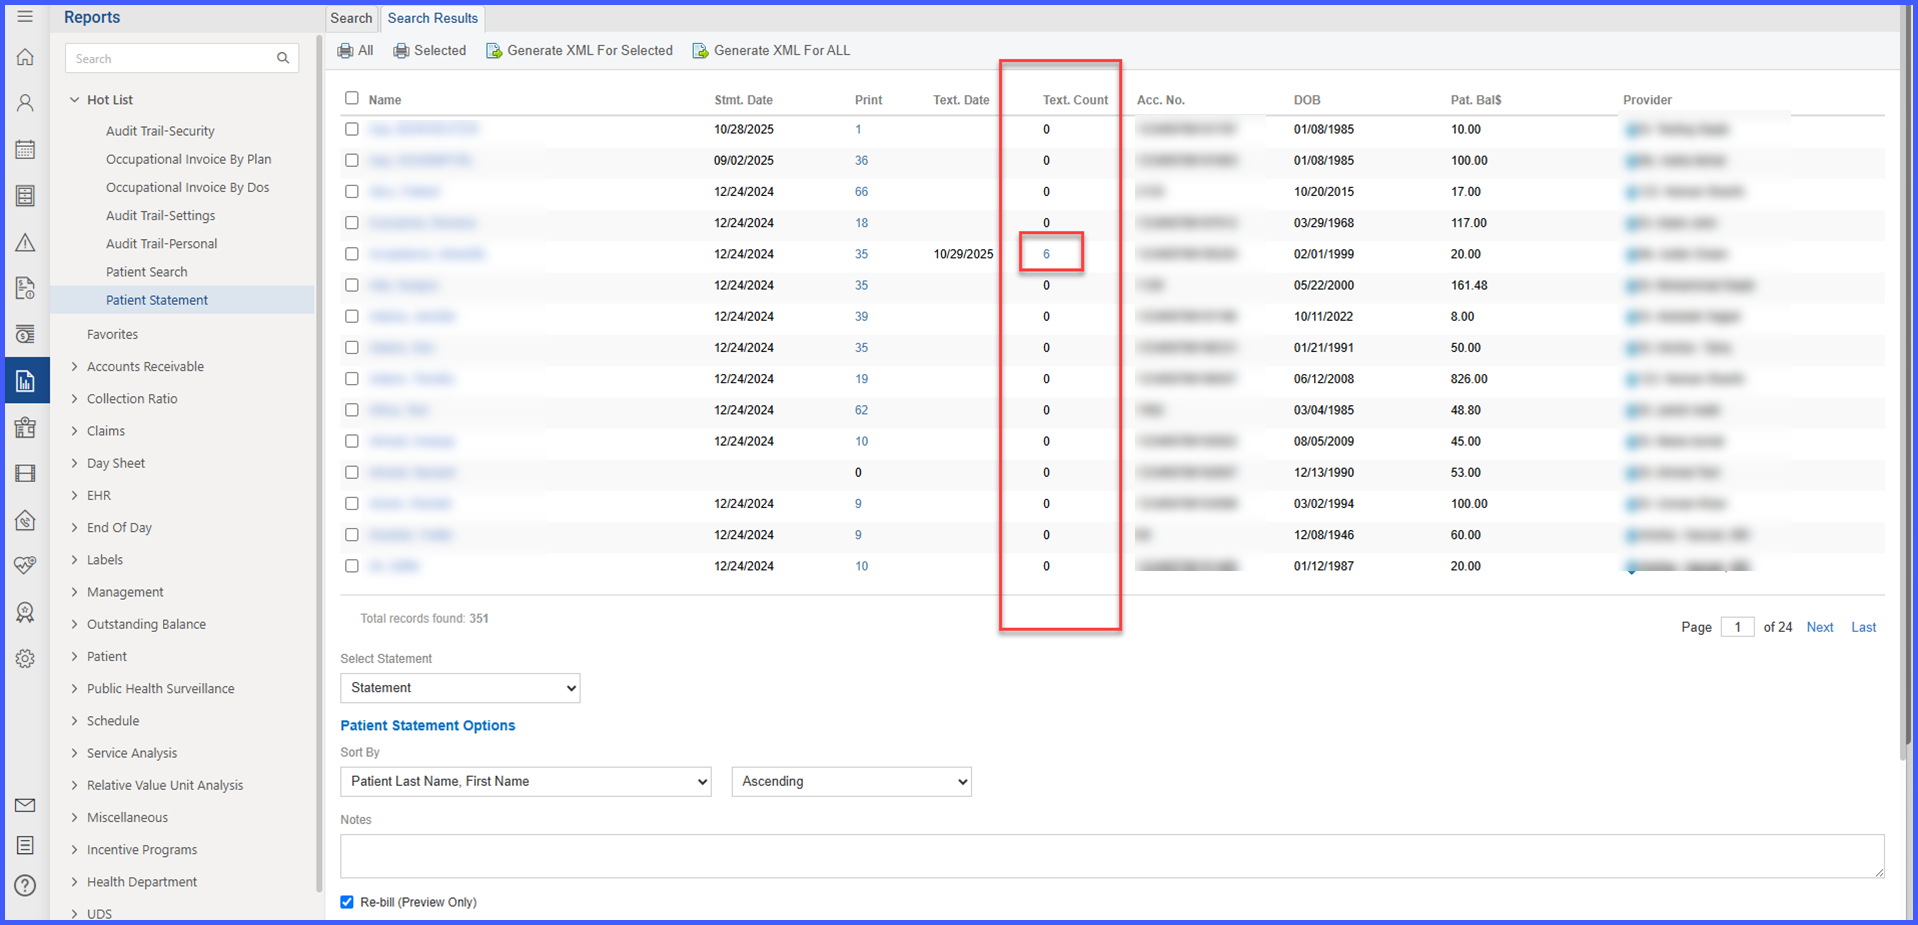Expand the Collection Ratio section

click(74, 399)
